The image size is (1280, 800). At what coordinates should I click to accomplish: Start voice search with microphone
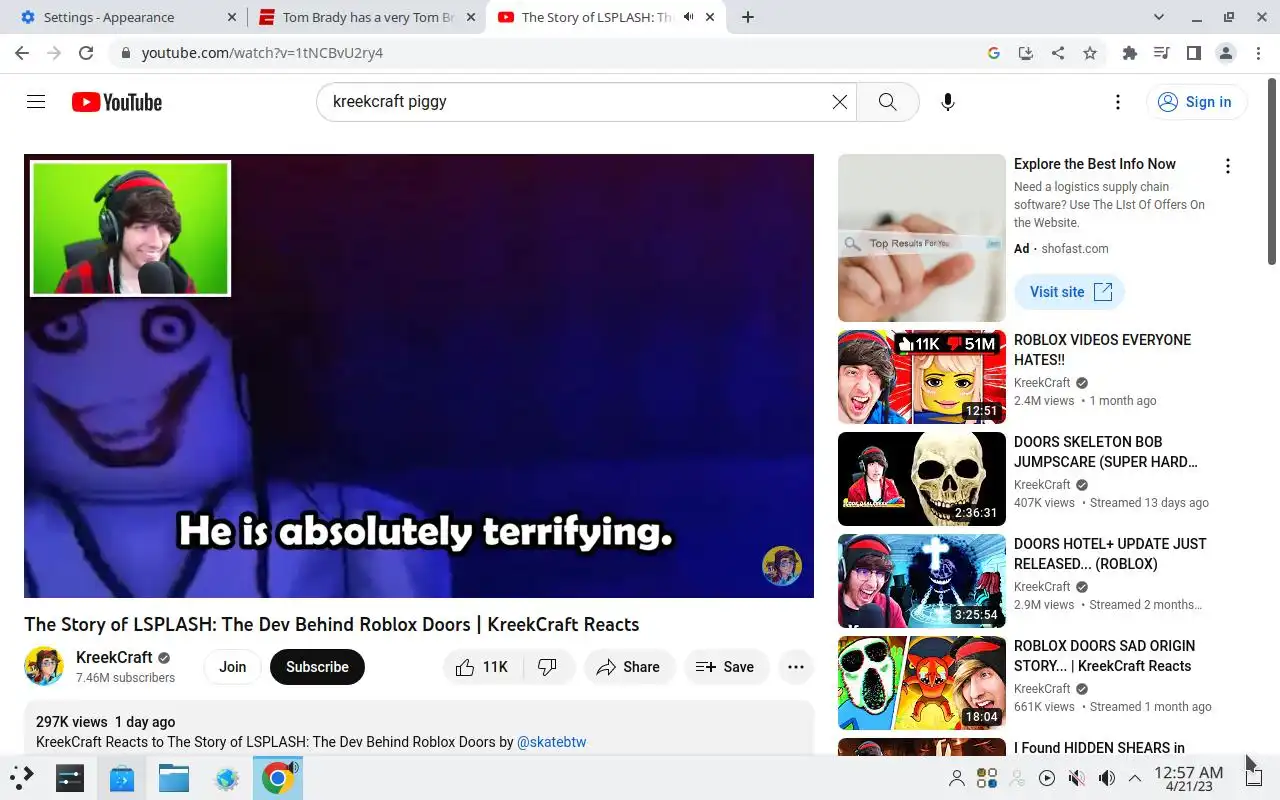[x=948, y=101]
